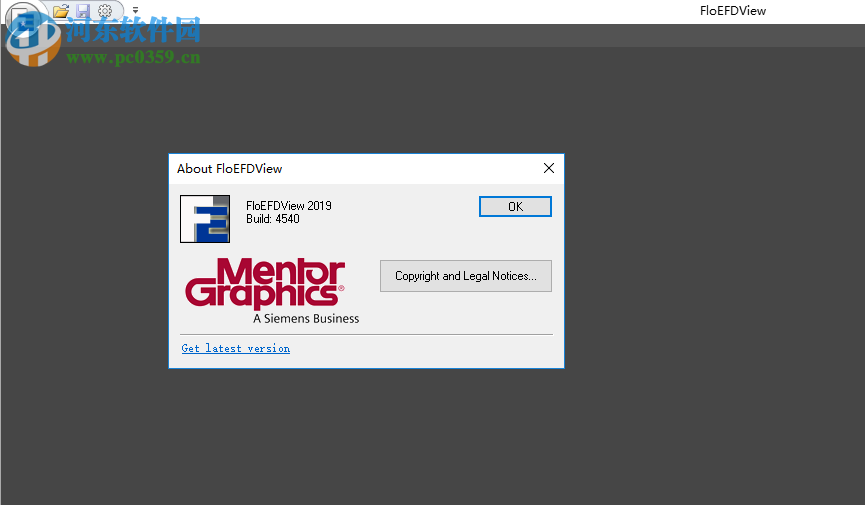Open Copyright and Legal Notices
This screenshot has width=865, height=505.
[466, 276]
